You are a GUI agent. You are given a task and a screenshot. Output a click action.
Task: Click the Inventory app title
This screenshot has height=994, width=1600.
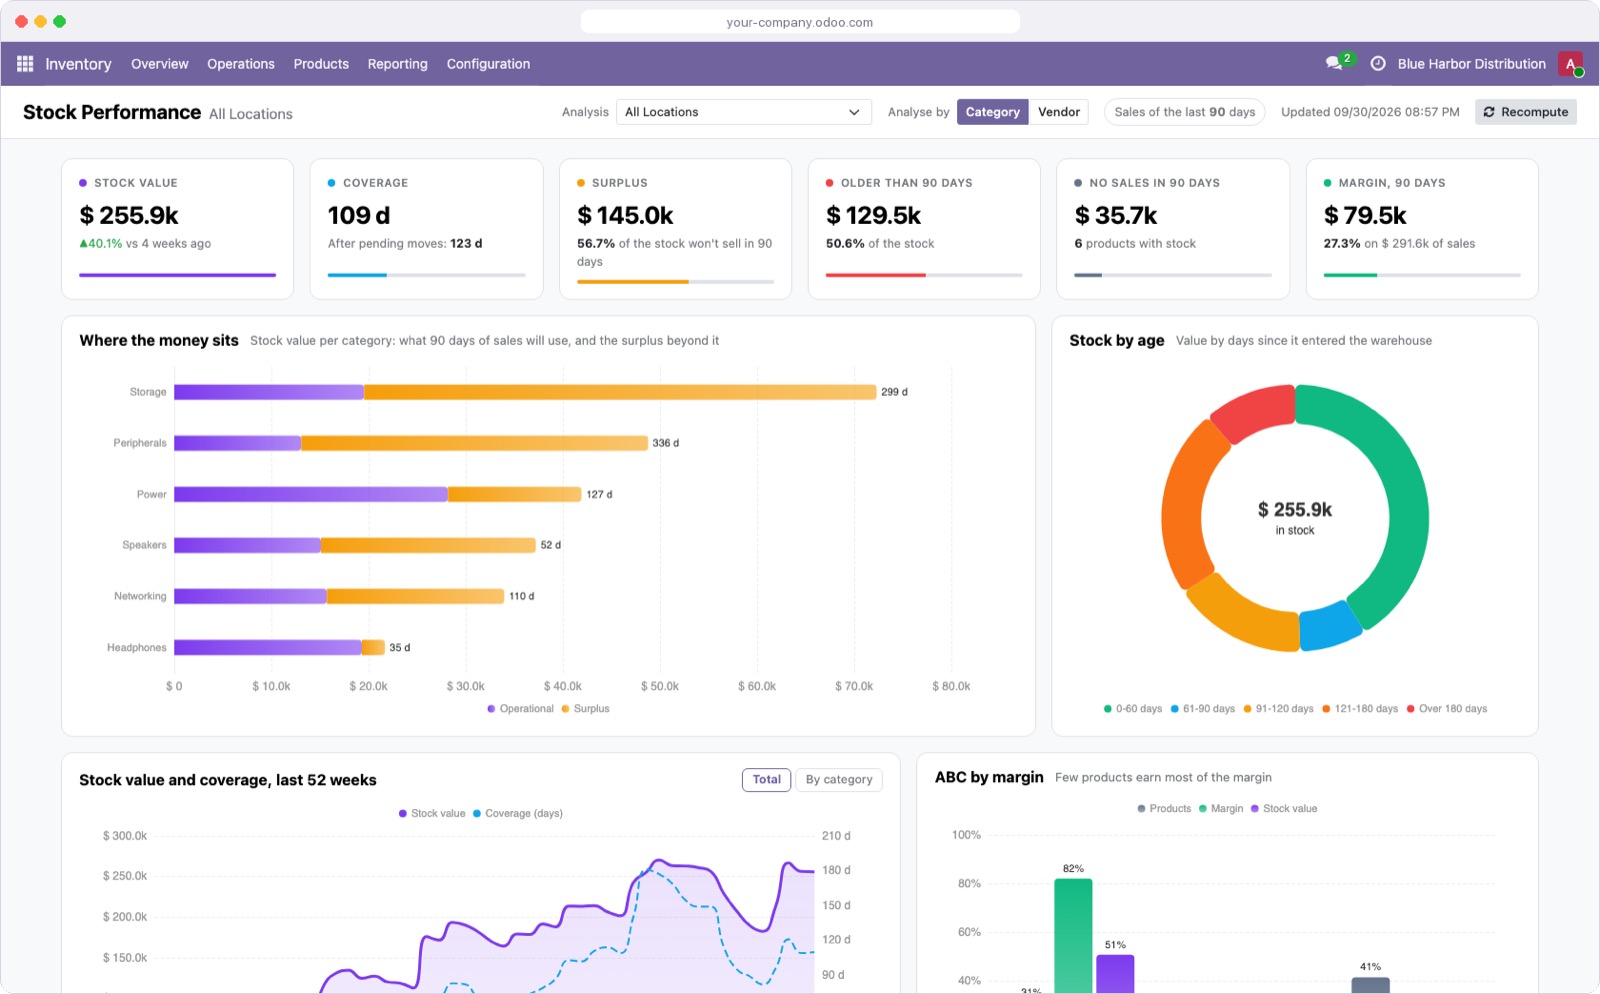click(x=78, y=64)
